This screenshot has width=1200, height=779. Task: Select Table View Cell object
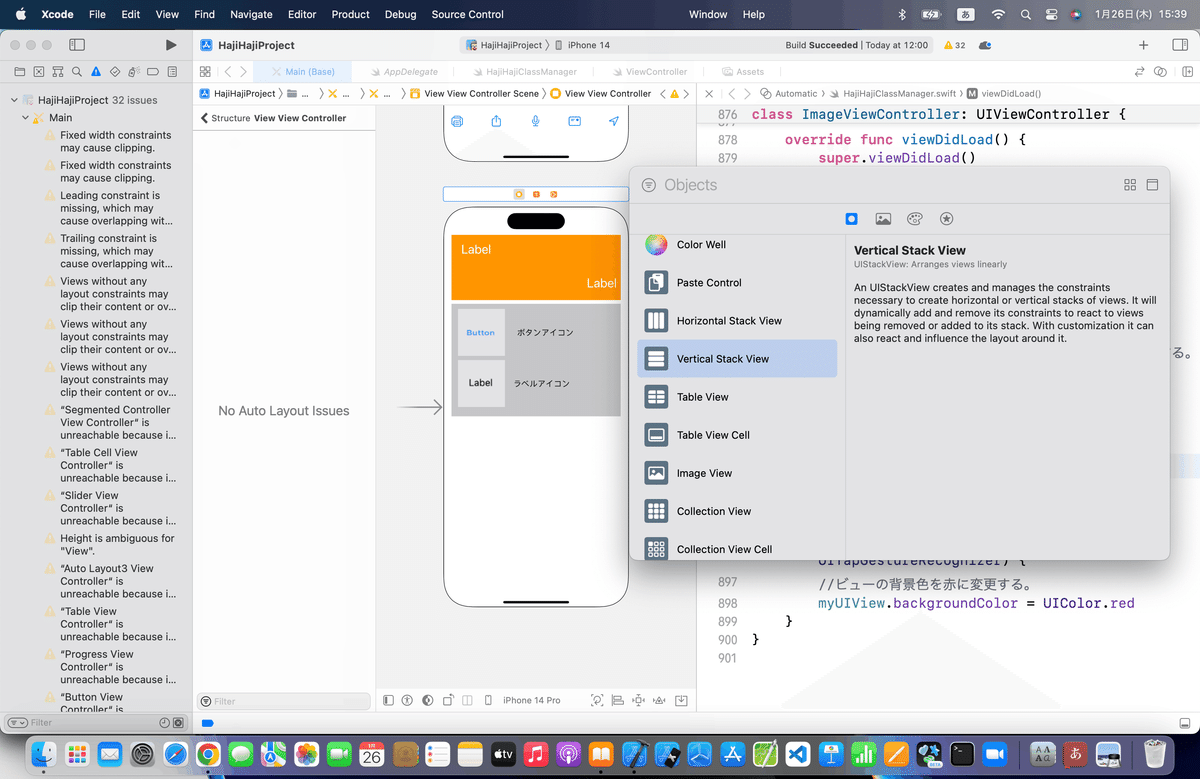(737, 435)
